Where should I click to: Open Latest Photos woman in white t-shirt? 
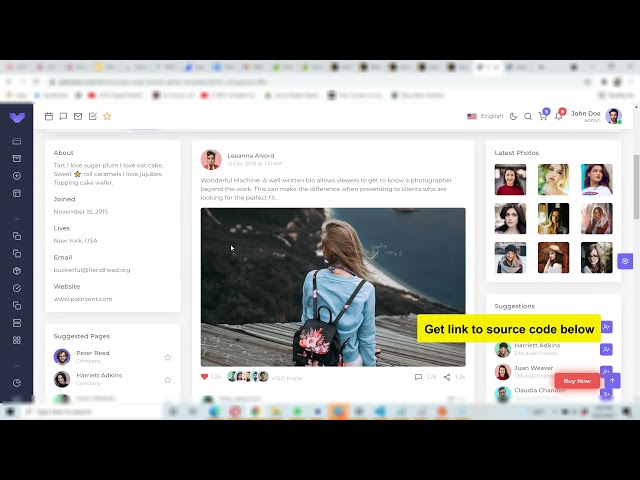pos(597,180)
